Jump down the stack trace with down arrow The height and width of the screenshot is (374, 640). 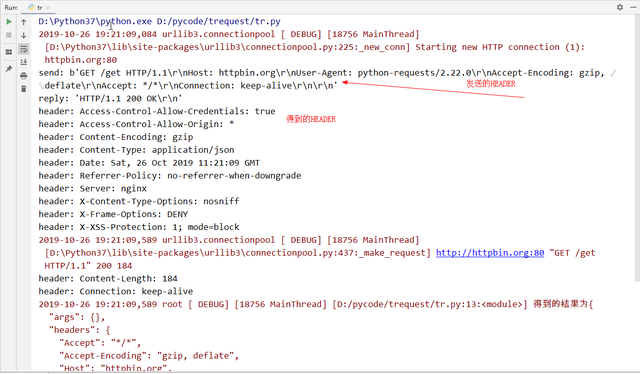(24, 36)
